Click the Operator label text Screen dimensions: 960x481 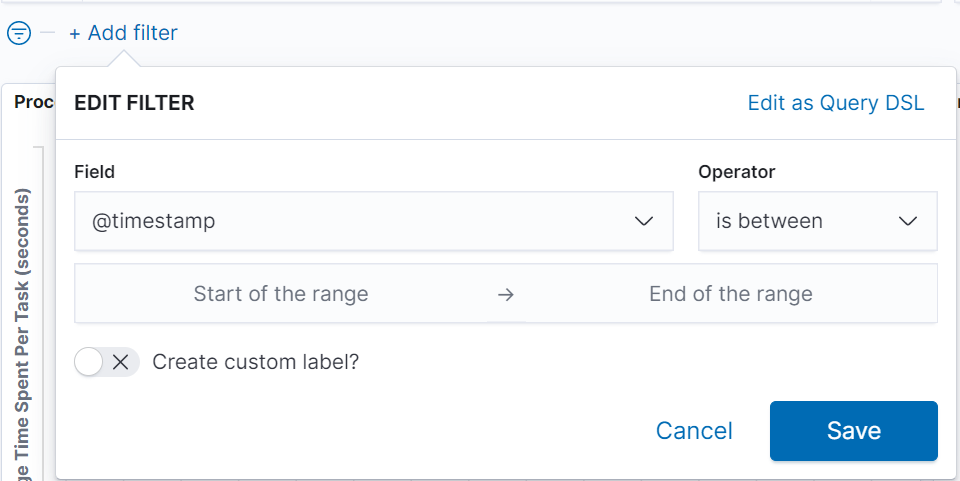736,172
